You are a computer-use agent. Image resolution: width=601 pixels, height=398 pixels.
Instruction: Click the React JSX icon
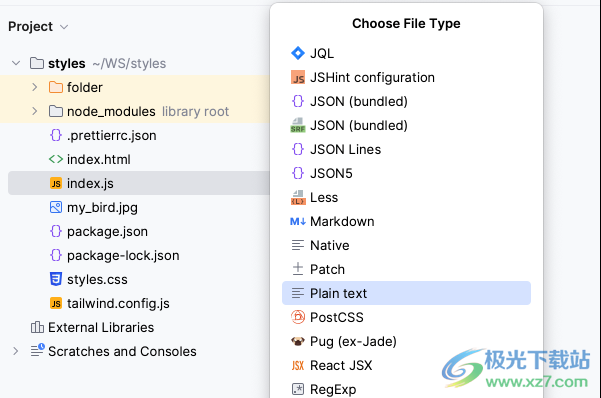click(x=298, y=365)
